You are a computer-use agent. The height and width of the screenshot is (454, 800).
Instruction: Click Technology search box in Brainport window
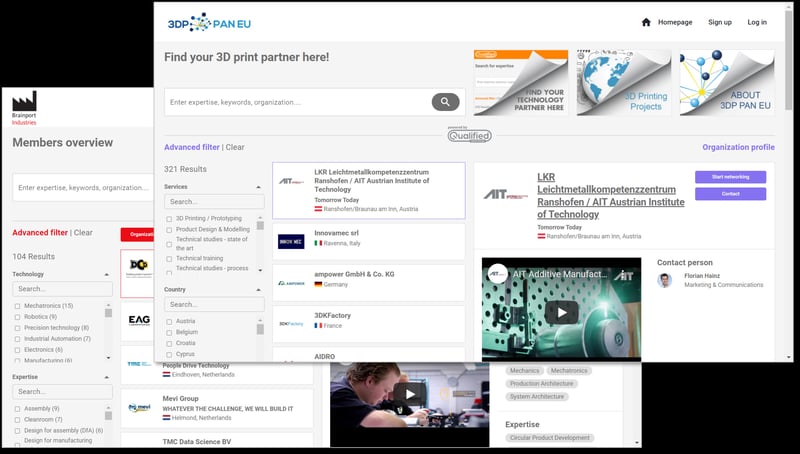pyautogui.click(x=62, y=289)
